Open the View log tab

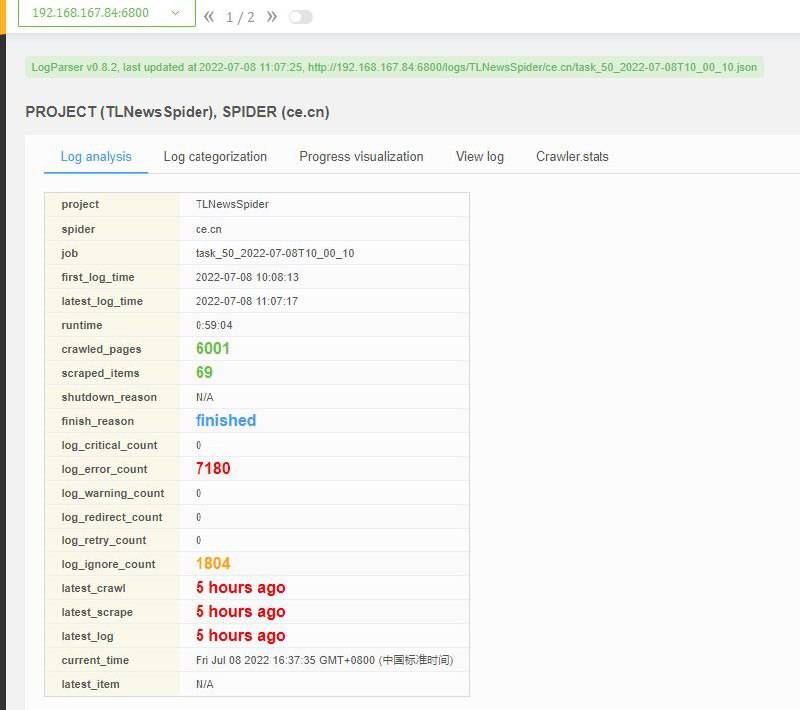[x=478, y=156]
